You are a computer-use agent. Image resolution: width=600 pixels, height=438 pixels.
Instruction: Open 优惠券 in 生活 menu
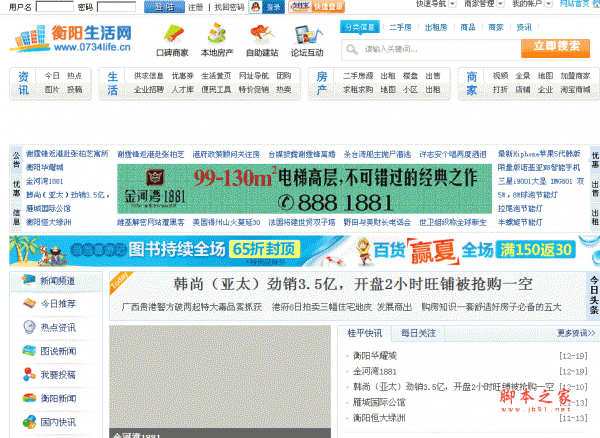click(183, 76)
